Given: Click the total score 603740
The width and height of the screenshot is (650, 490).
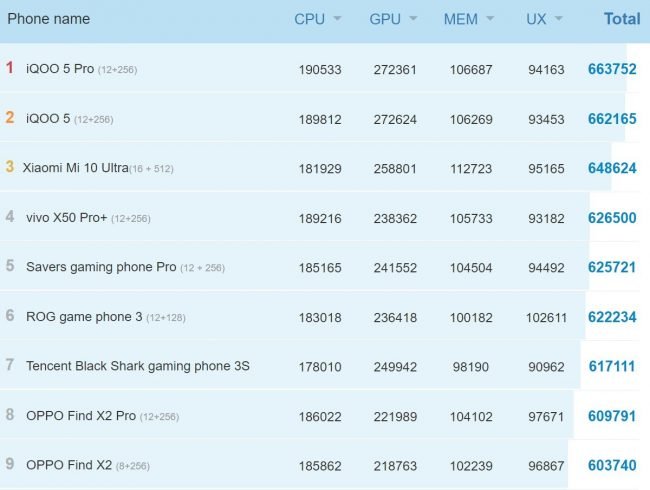Looking at the screenshot, I should [x=612, y=465].
